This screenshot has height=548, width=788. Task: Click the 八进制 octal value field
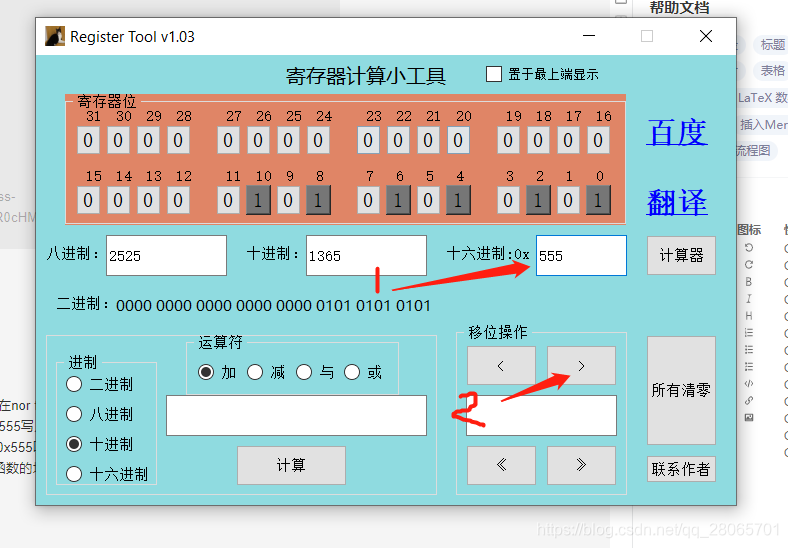tap(166, 255)
